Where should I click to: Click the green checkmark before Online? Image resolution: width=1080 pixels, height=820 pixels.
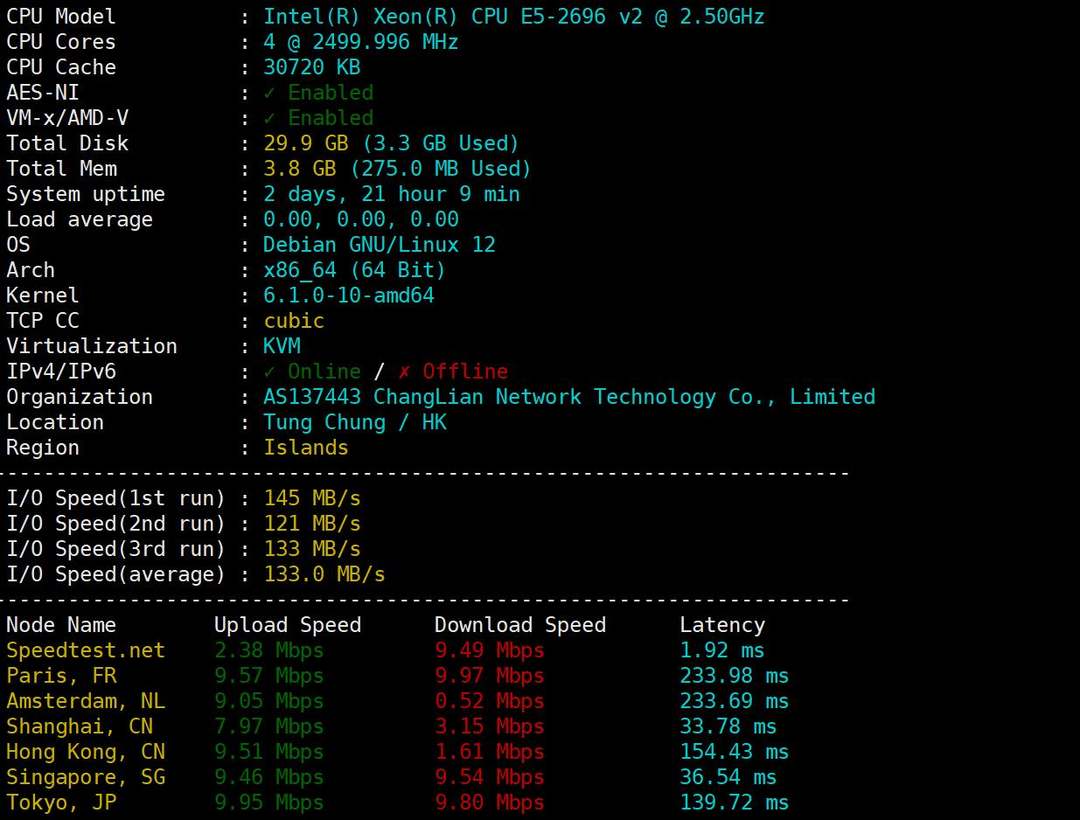coord(269,372)
